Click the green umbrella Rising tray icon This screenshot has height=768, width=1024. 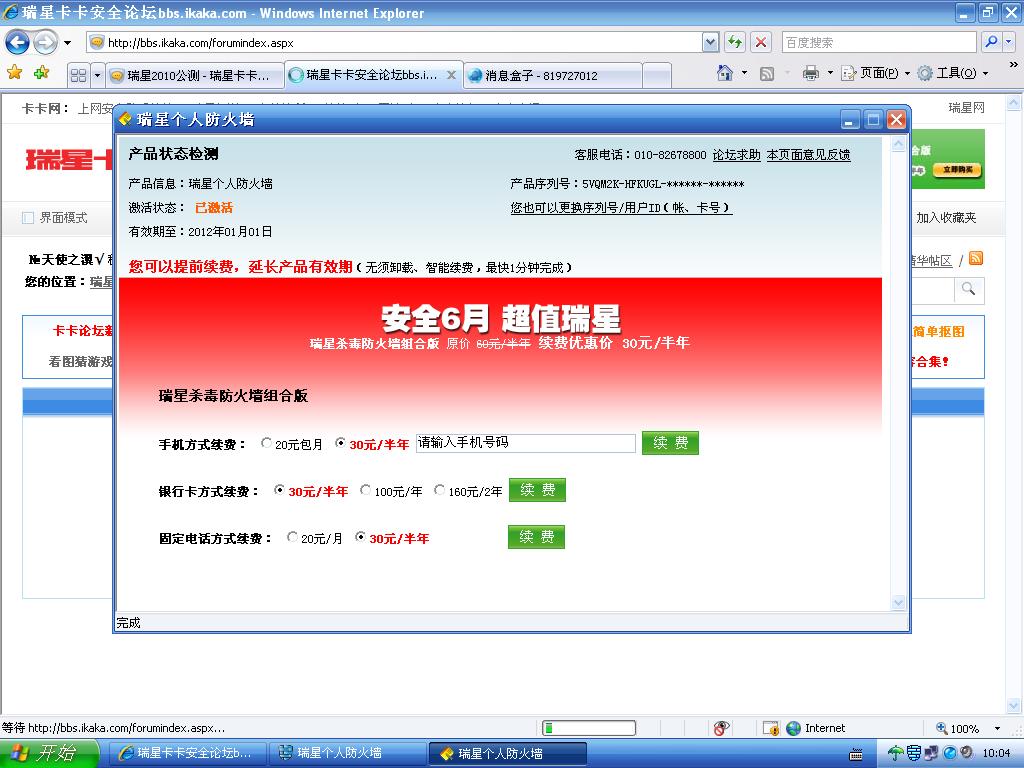895,754
